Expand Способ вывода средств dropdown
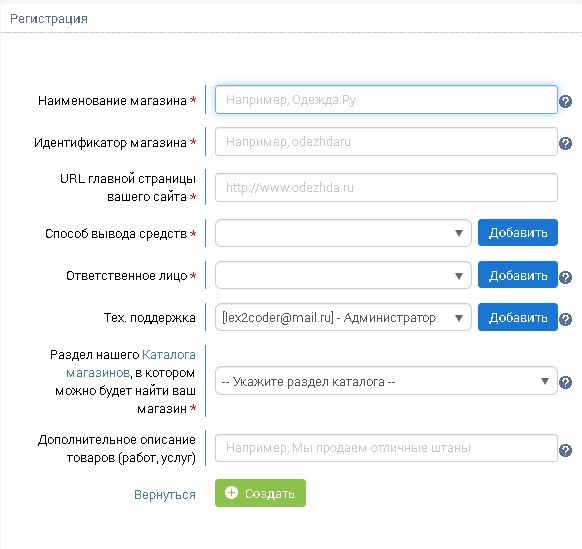Screen dimensions: 582x549 coord(343,233)
